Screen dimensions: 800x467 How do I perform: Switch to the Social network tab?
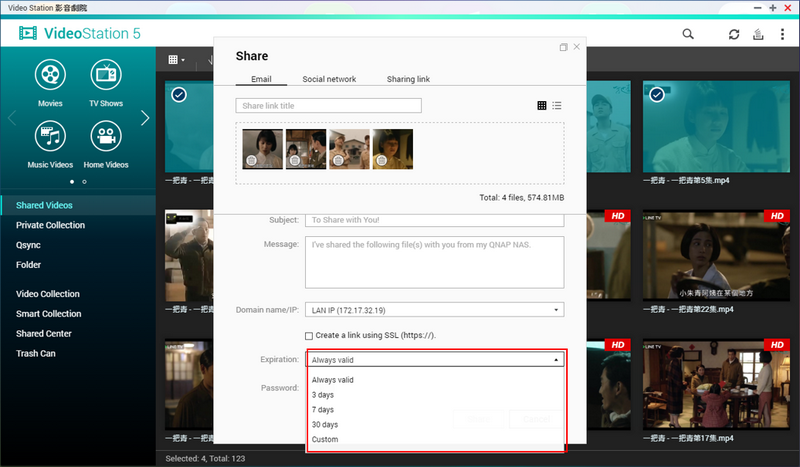[x=329, y=79]
